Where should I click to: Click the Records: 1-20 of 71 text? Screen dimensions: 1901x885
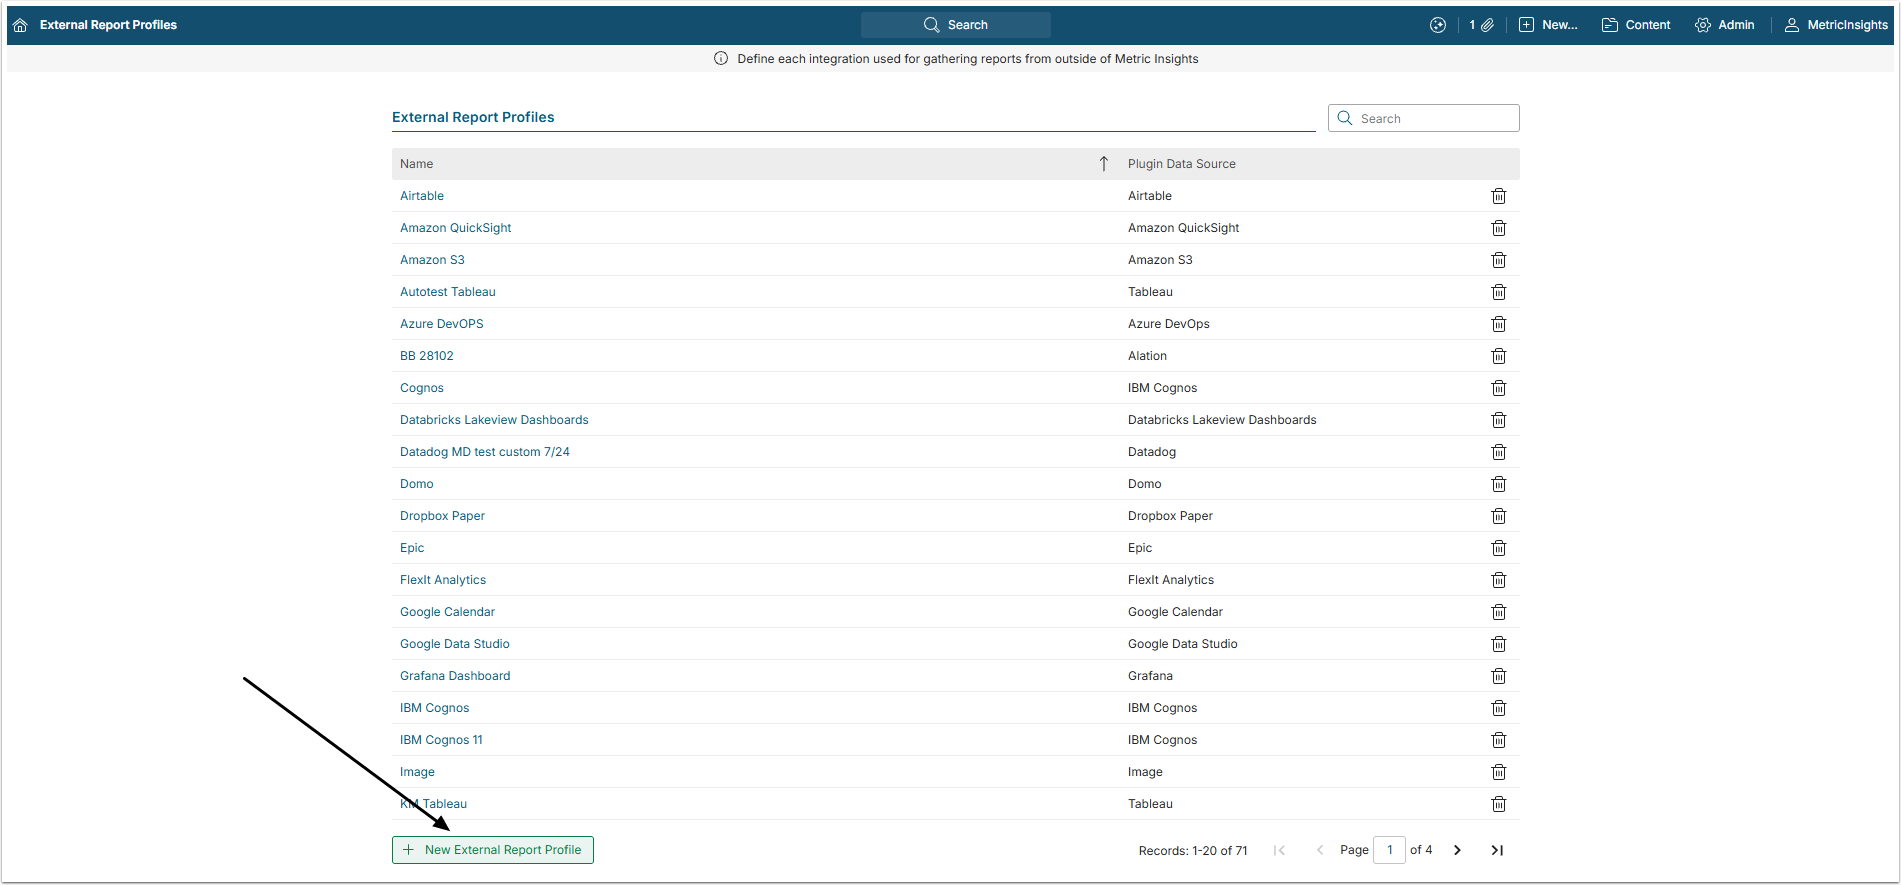(1193, 851)
